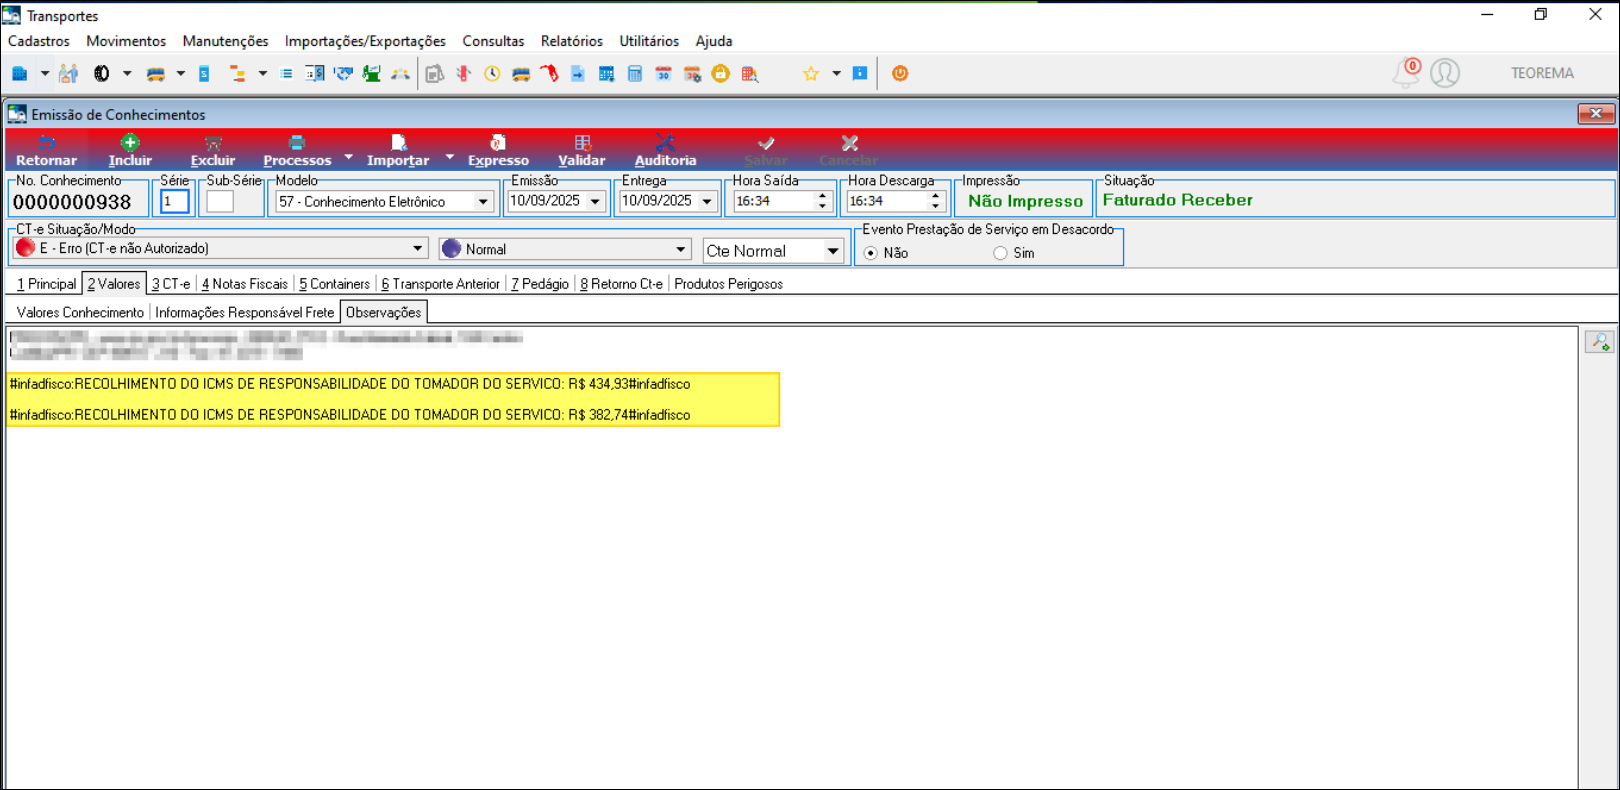
Task: Click the Validar button
Action: 581,151
